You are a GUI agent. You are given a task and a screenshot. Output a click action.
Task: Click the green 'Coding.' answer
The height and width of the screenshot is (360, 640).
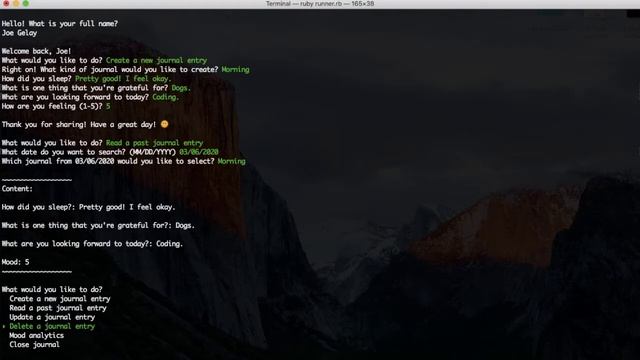point(165,97)
